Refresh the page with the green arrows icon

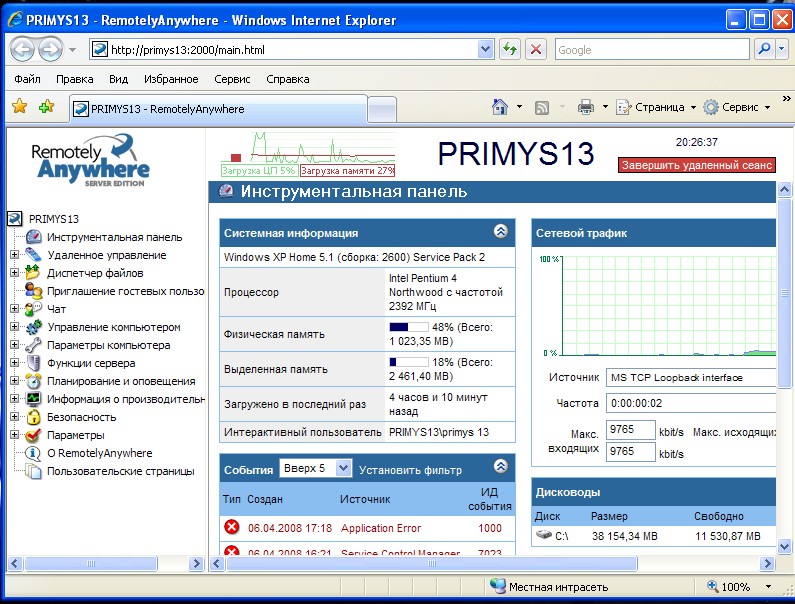pyautogui.click(x=510, y=50)
